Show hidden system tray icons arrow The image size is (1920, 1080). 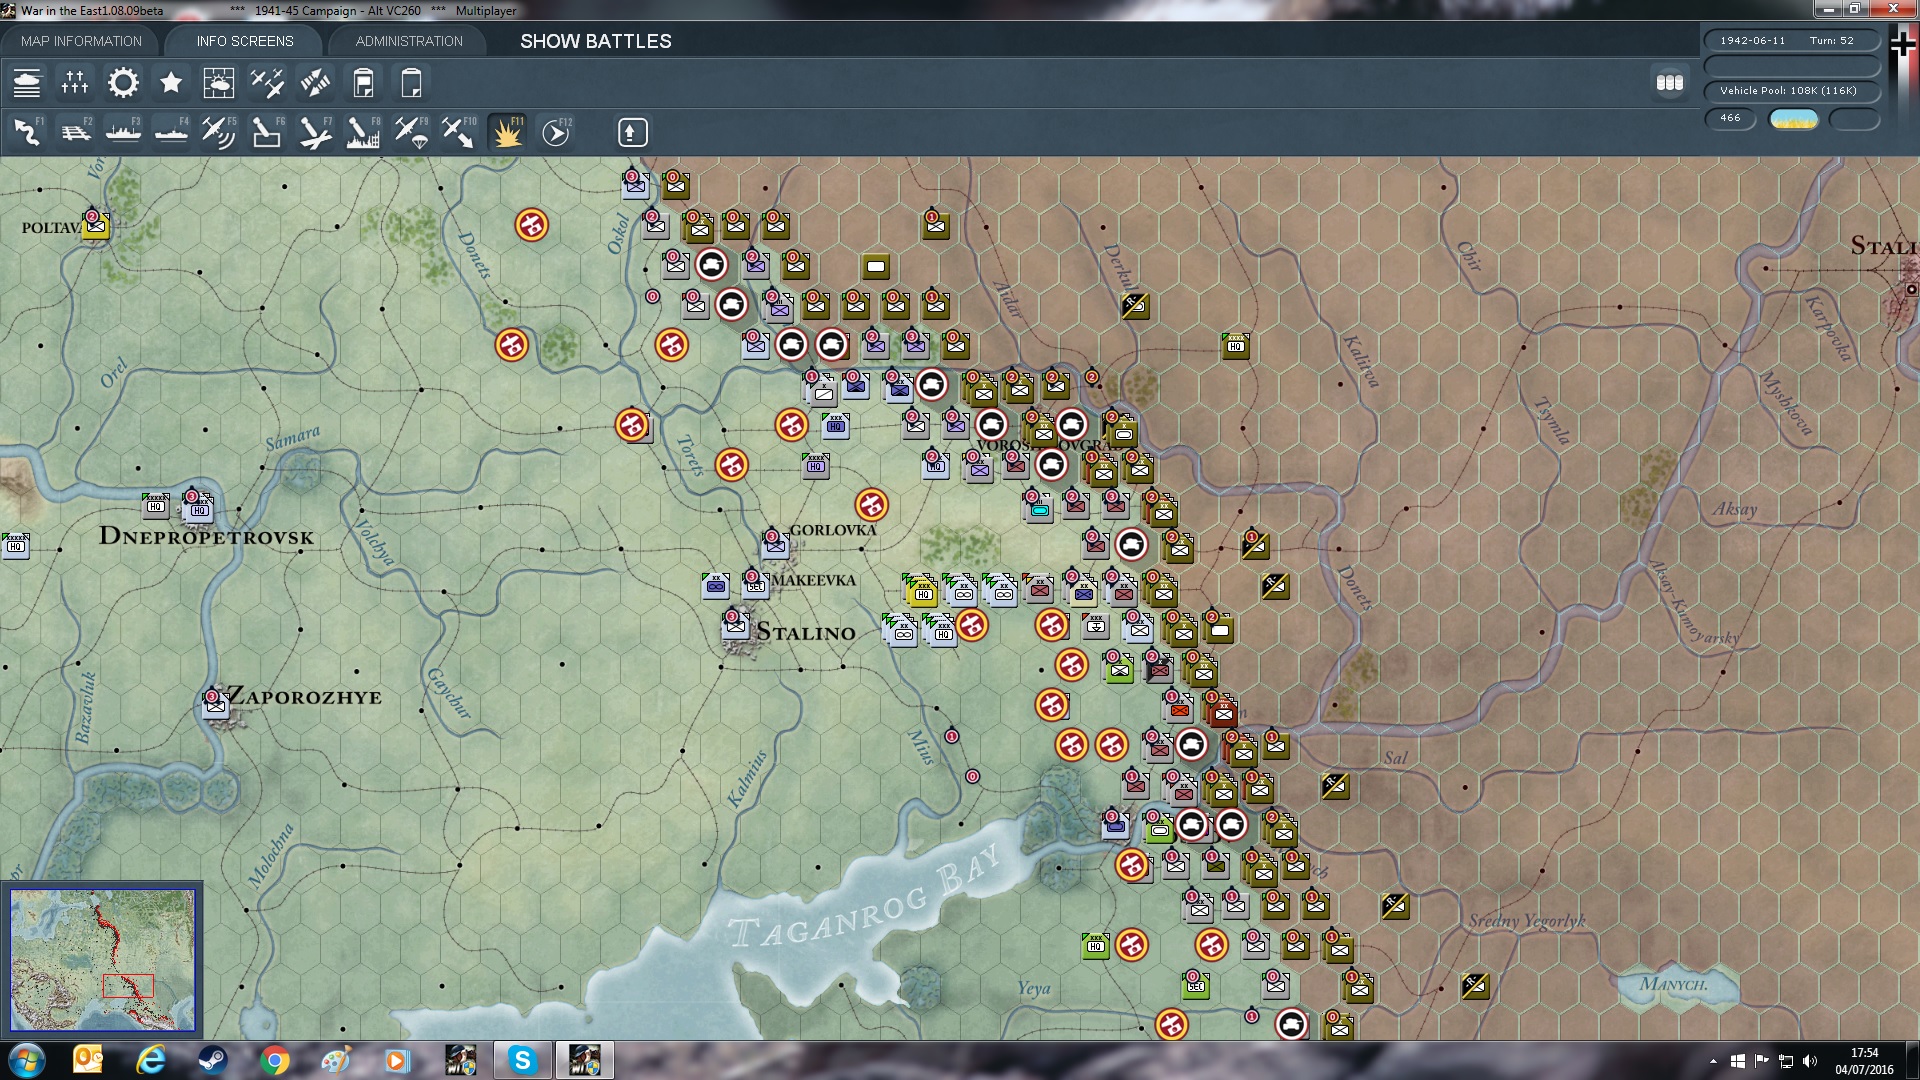(x=1713, y=1061)
